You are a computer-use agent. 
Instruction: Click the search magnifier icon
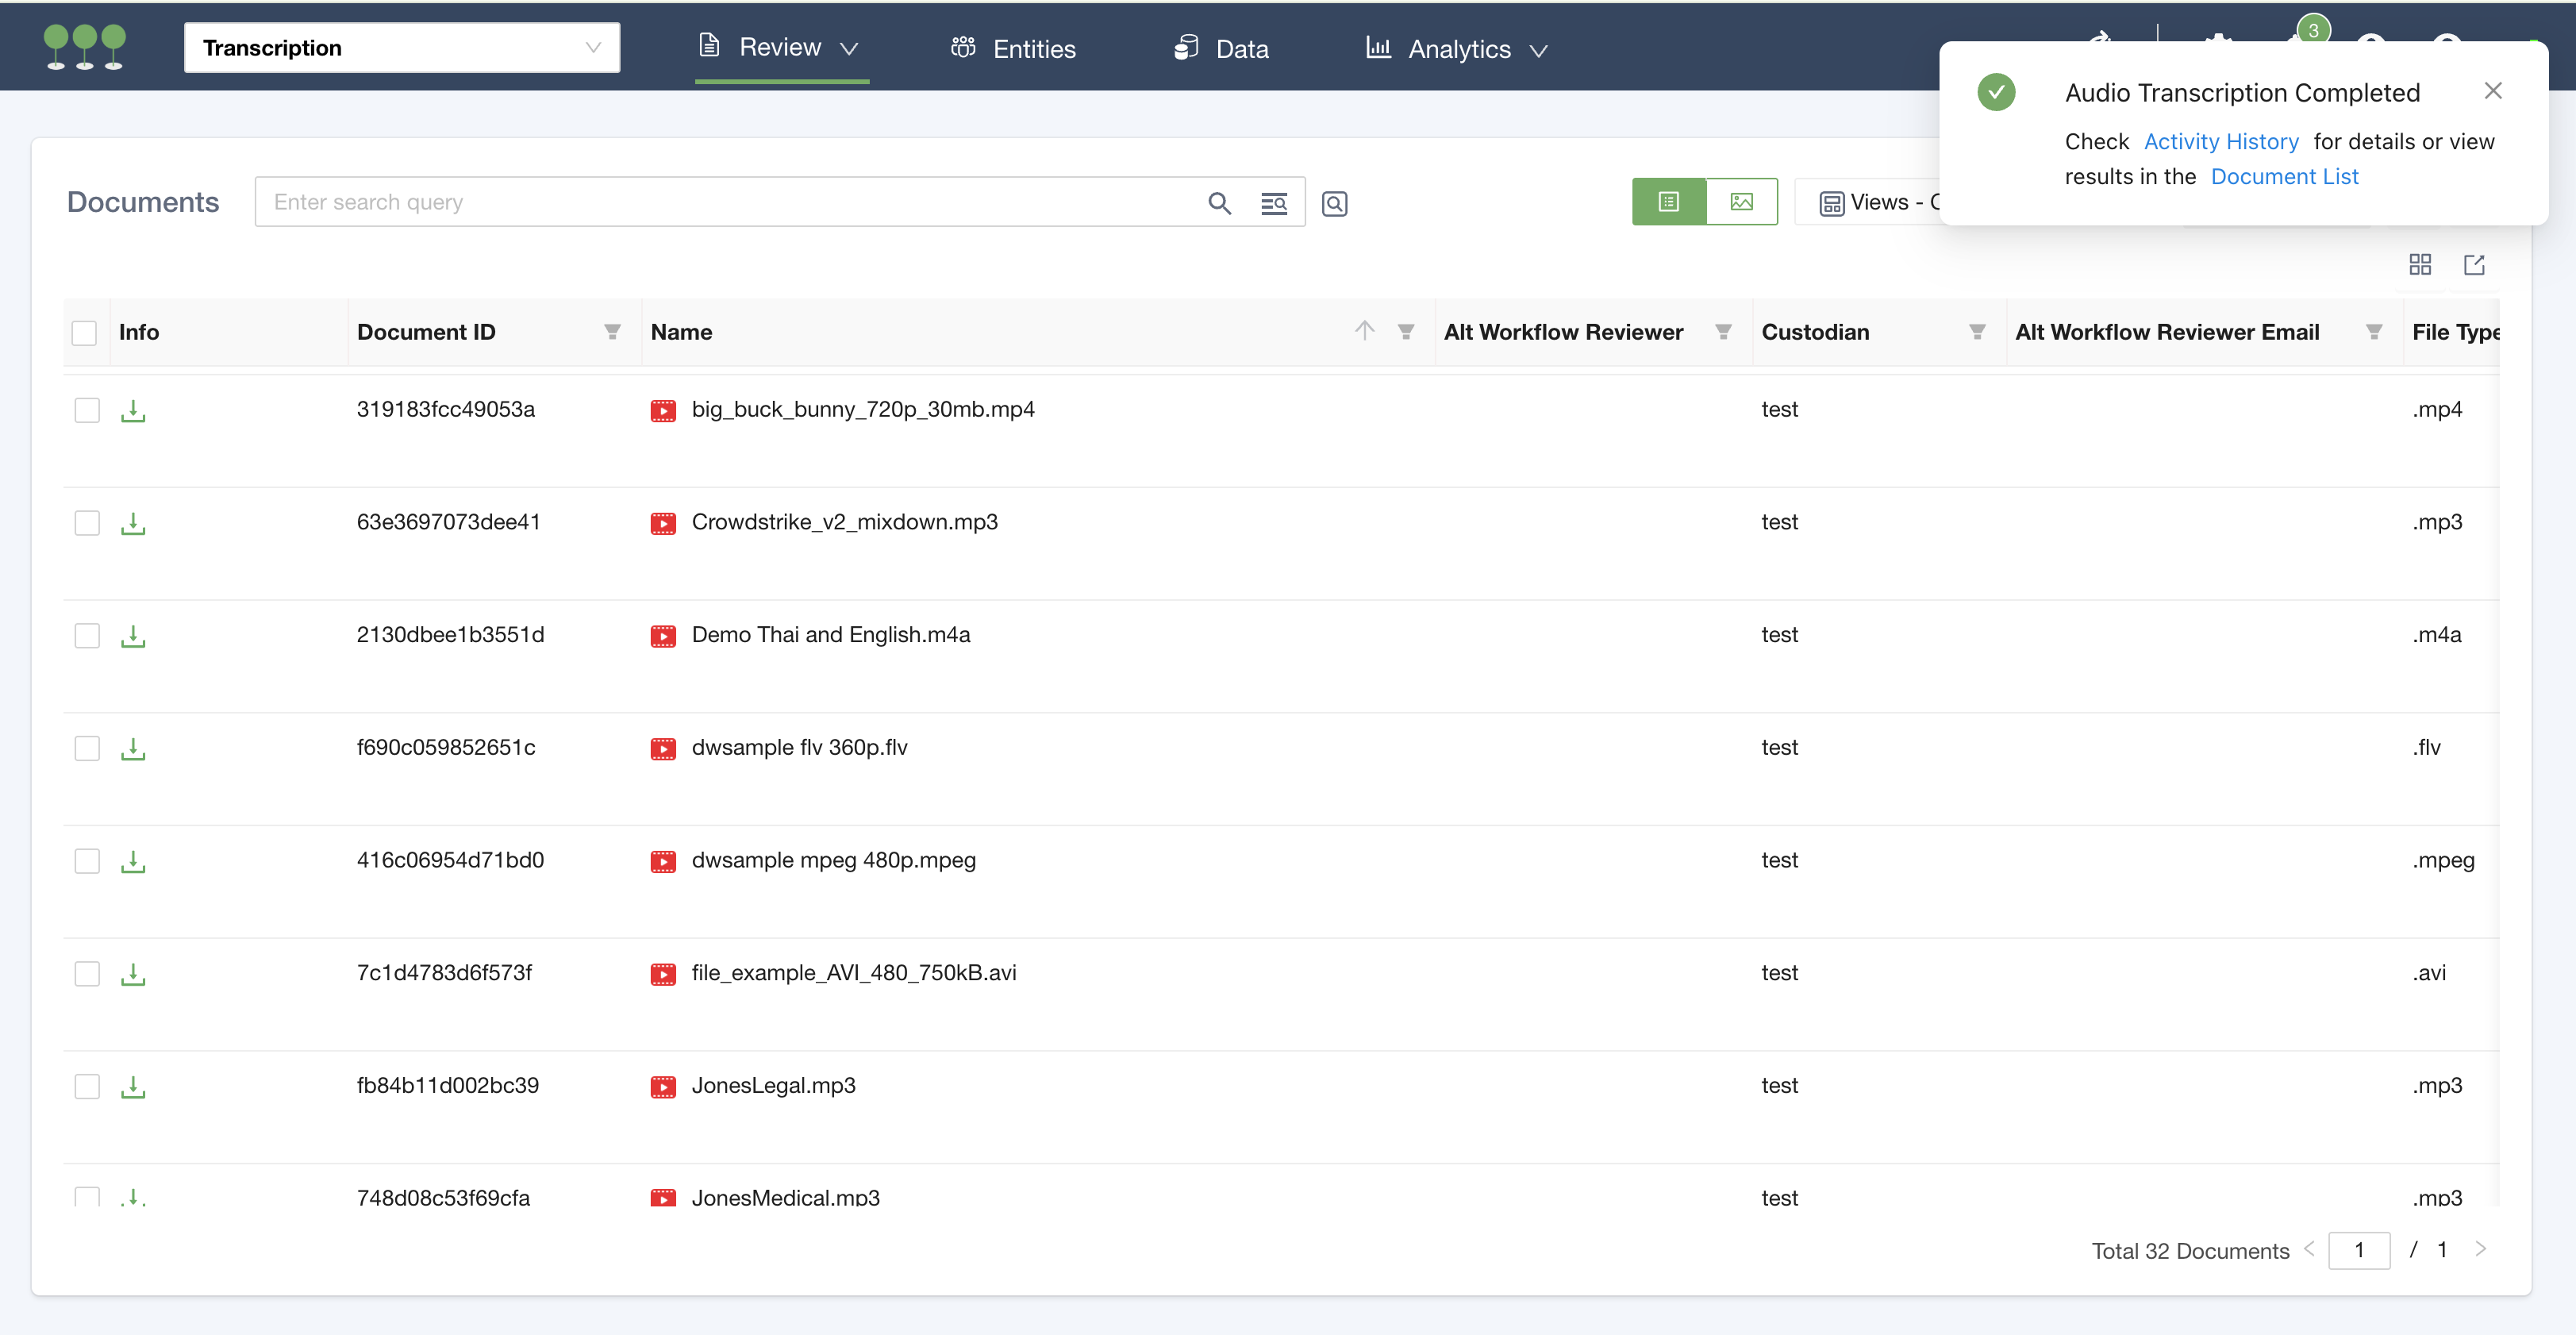1219,203
